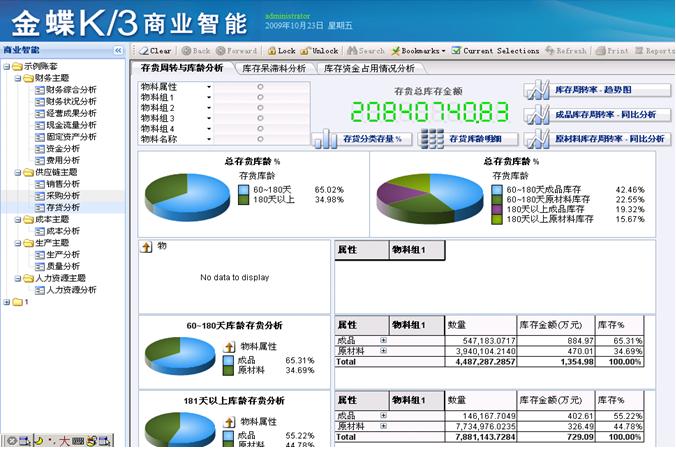
Task: Switch to the 库存呆滞料分析 tab
Action: pyautogui.click(x=274, y=69)
